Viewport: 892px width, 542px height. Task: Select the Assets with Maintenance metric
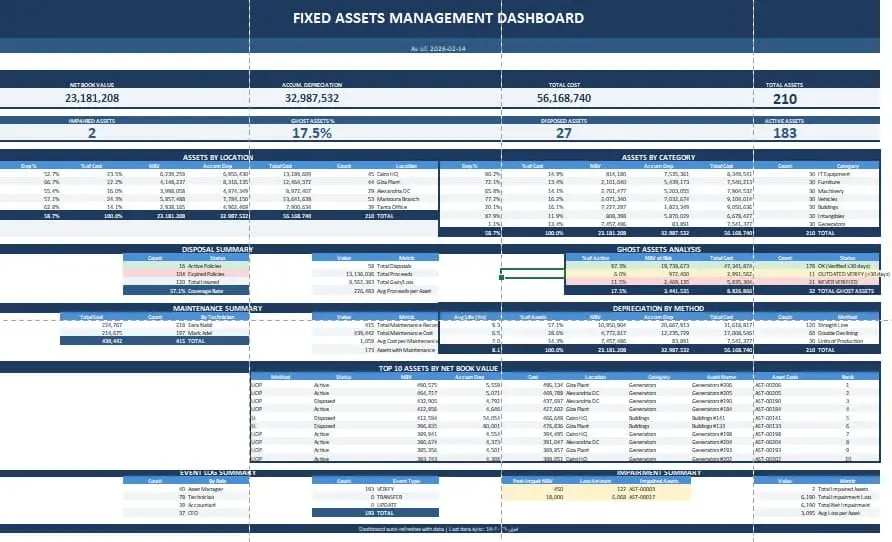pos(375,350)
